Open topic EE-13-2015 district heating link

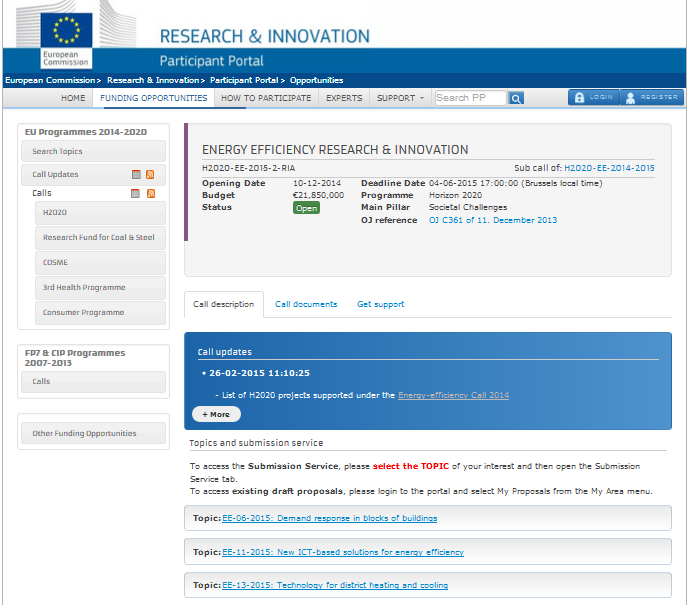[x=335, y=585]
